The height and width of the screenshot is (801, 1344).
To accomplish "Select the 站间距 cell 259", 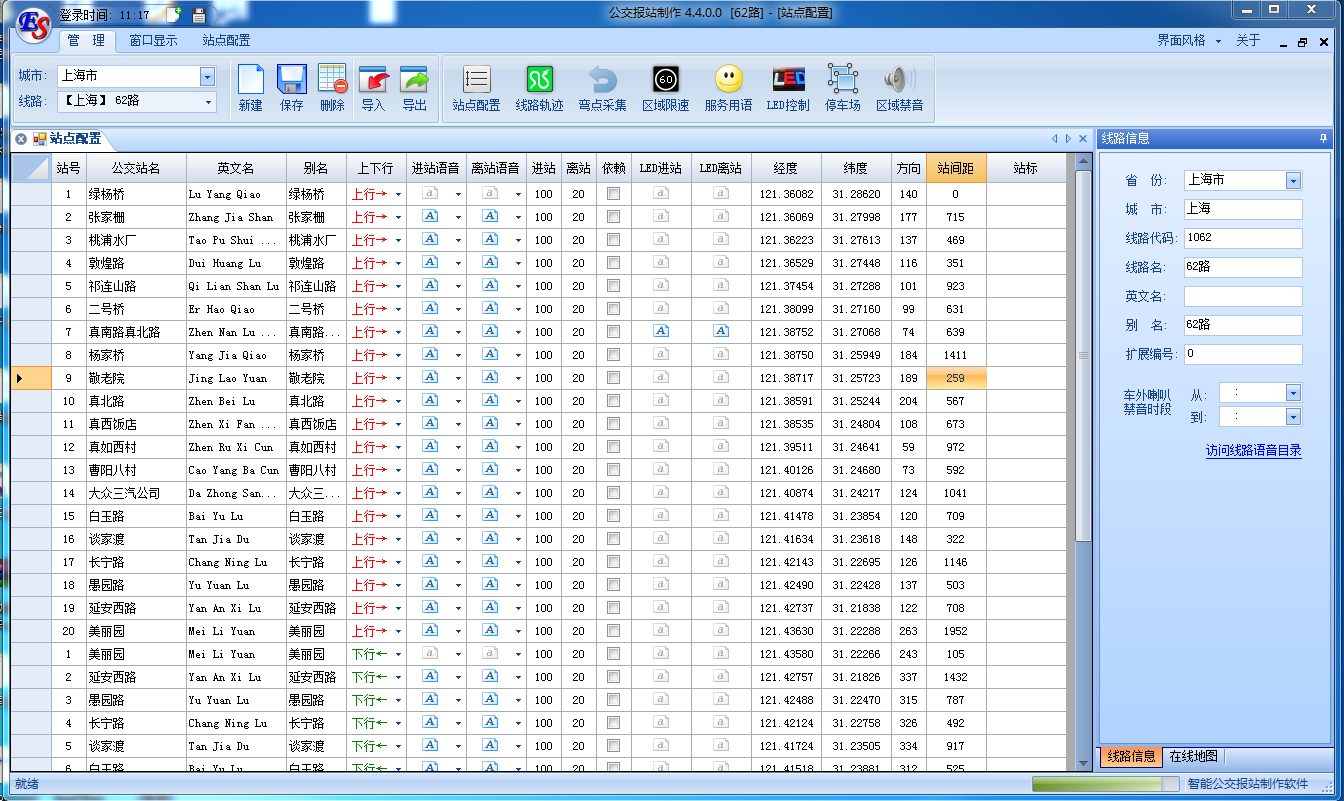I will (956, 378).
